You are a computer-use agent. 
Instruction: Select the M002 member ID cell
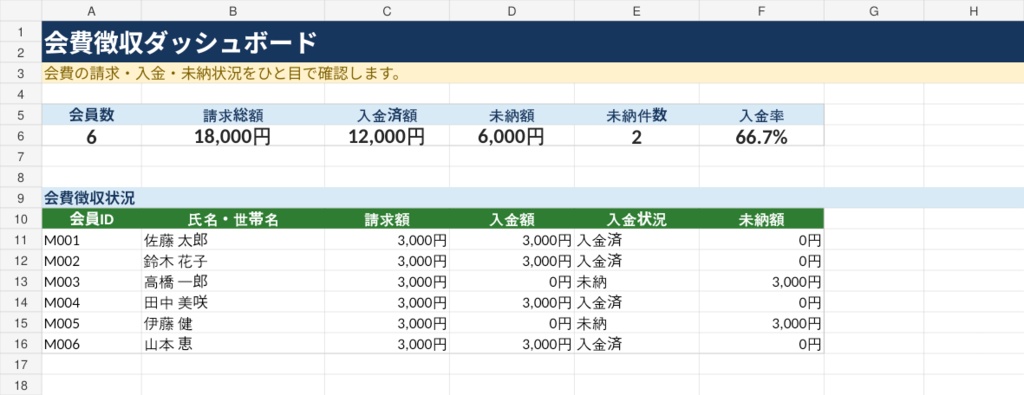(91, 261)
